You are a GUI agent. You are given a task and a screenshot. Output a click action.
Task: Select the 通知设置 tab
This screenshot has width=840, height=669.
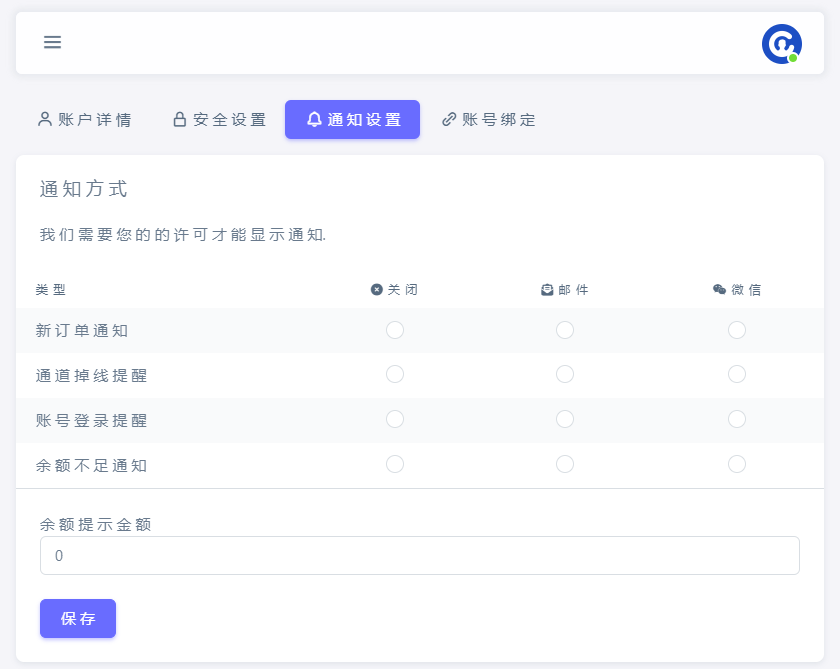point(352,120)
